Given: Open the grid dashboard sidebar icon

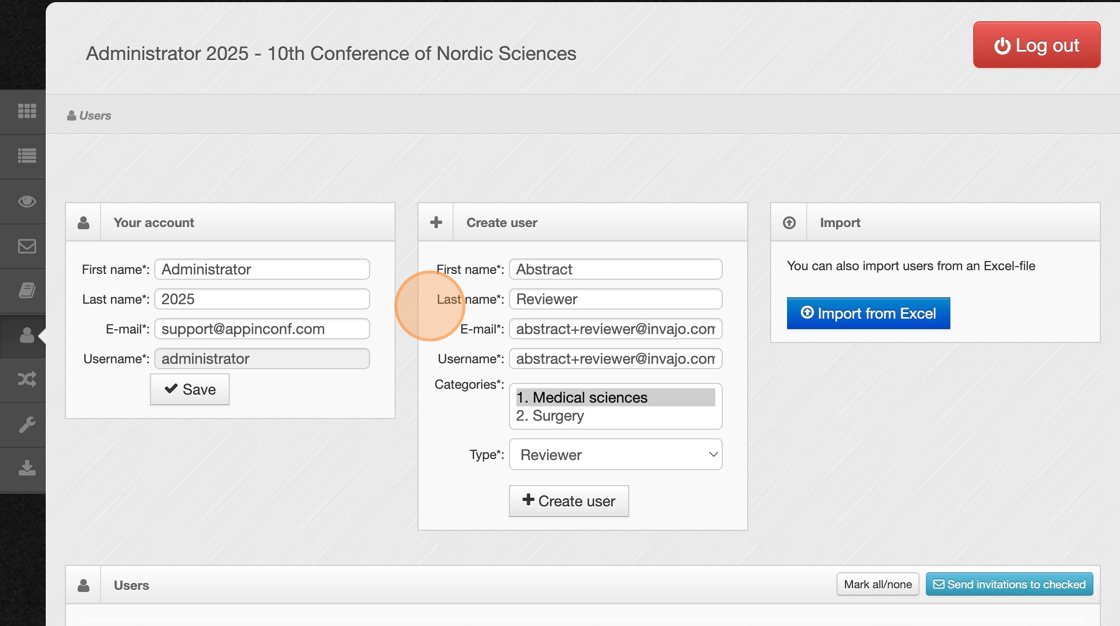Looking at the screenshot, I should (x=27, y=111).
